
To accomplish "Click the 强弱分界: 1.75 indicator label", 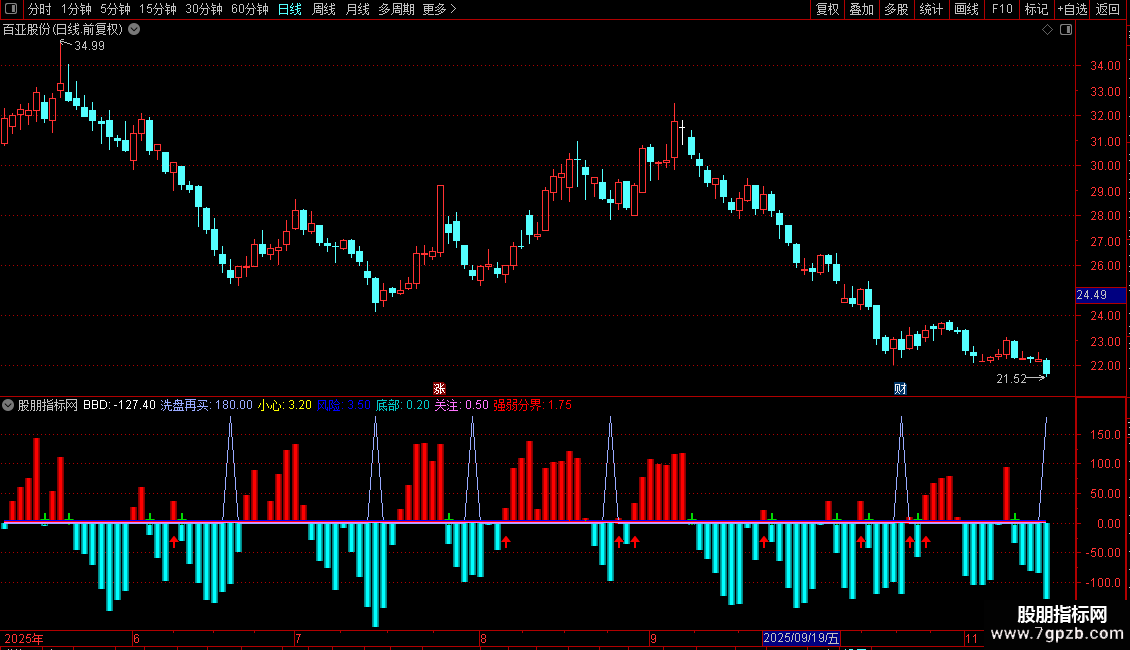I will 533,405.
